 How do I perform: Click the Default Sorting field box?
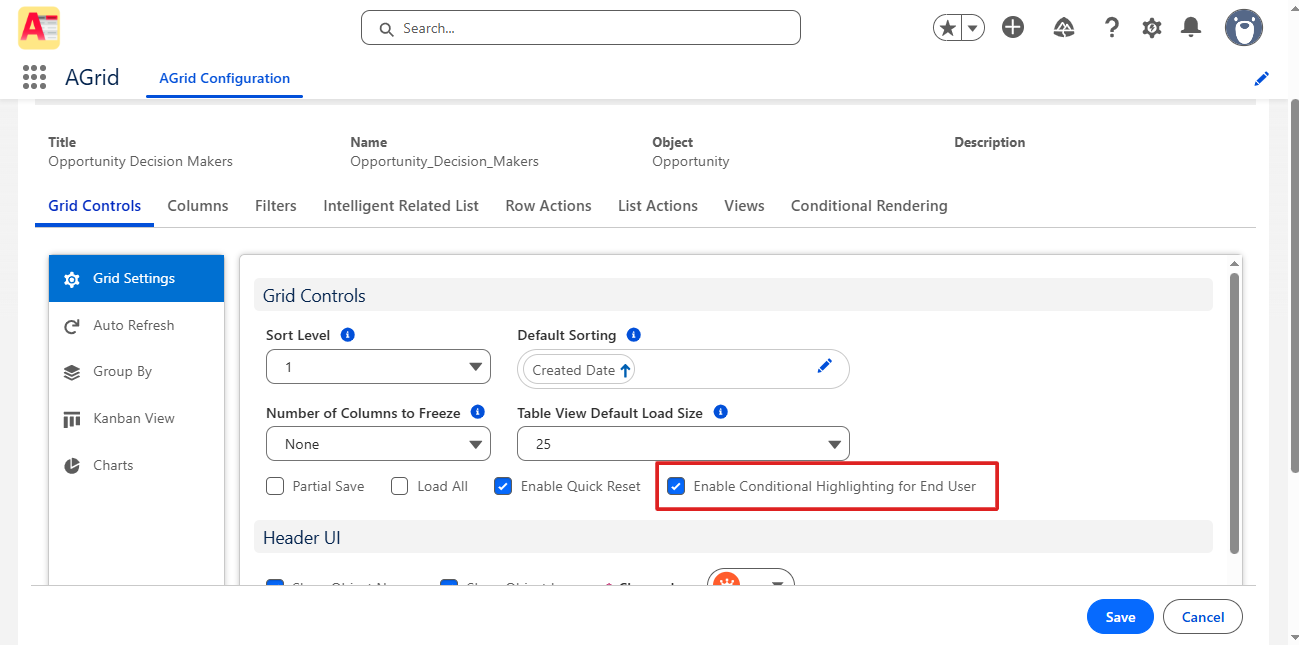(683, 369)
